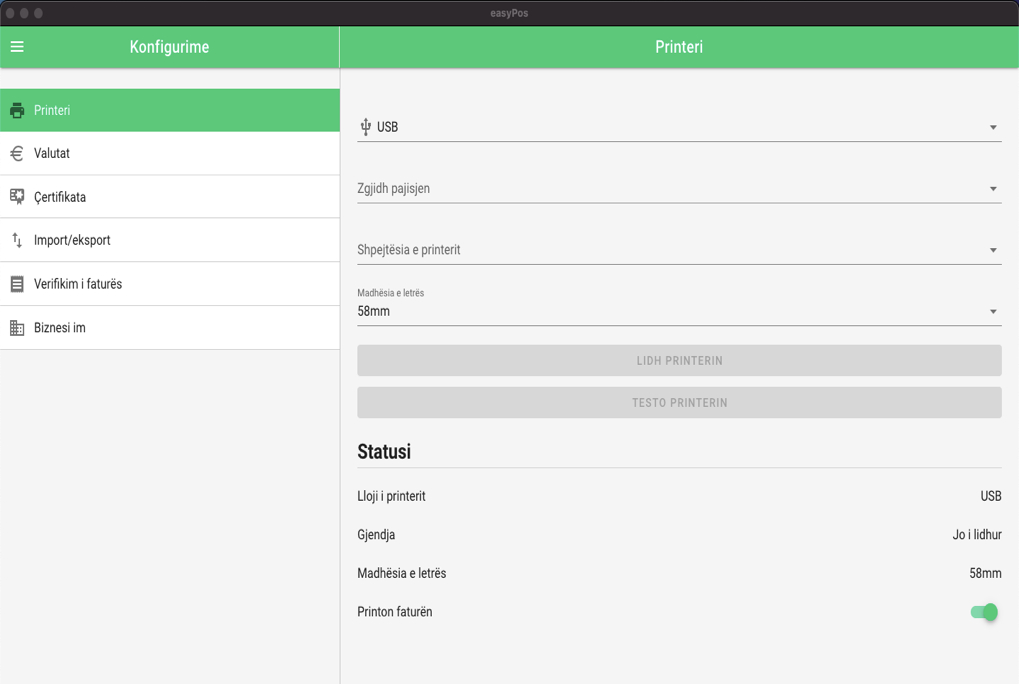Click the invoice icon beside Verifikim i faturës

[17, 285]
